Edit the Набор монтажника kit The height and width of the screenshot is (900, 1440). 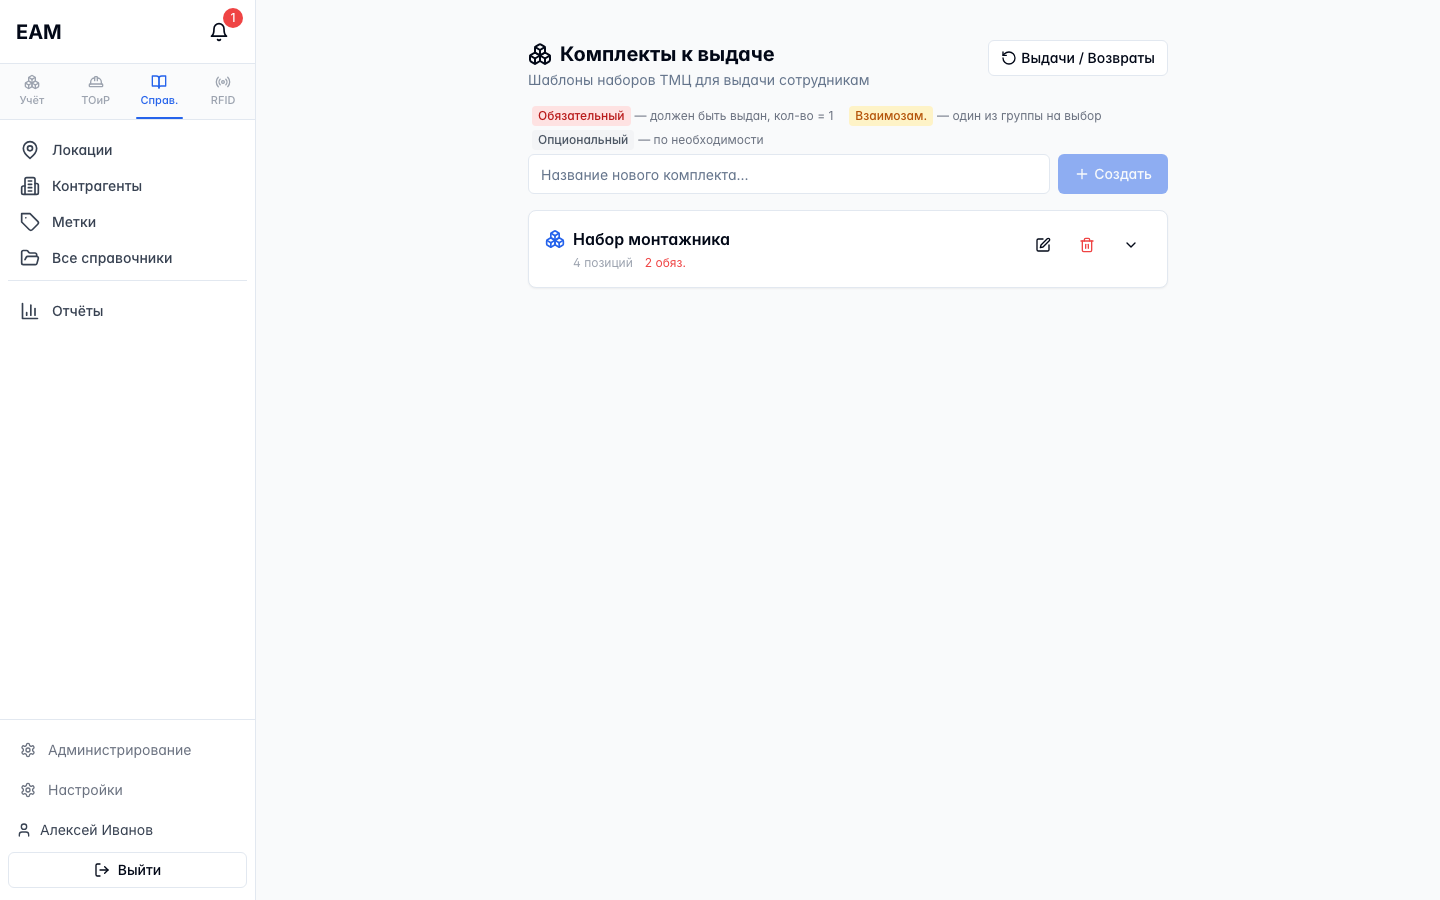click(x=1043, y=245)
